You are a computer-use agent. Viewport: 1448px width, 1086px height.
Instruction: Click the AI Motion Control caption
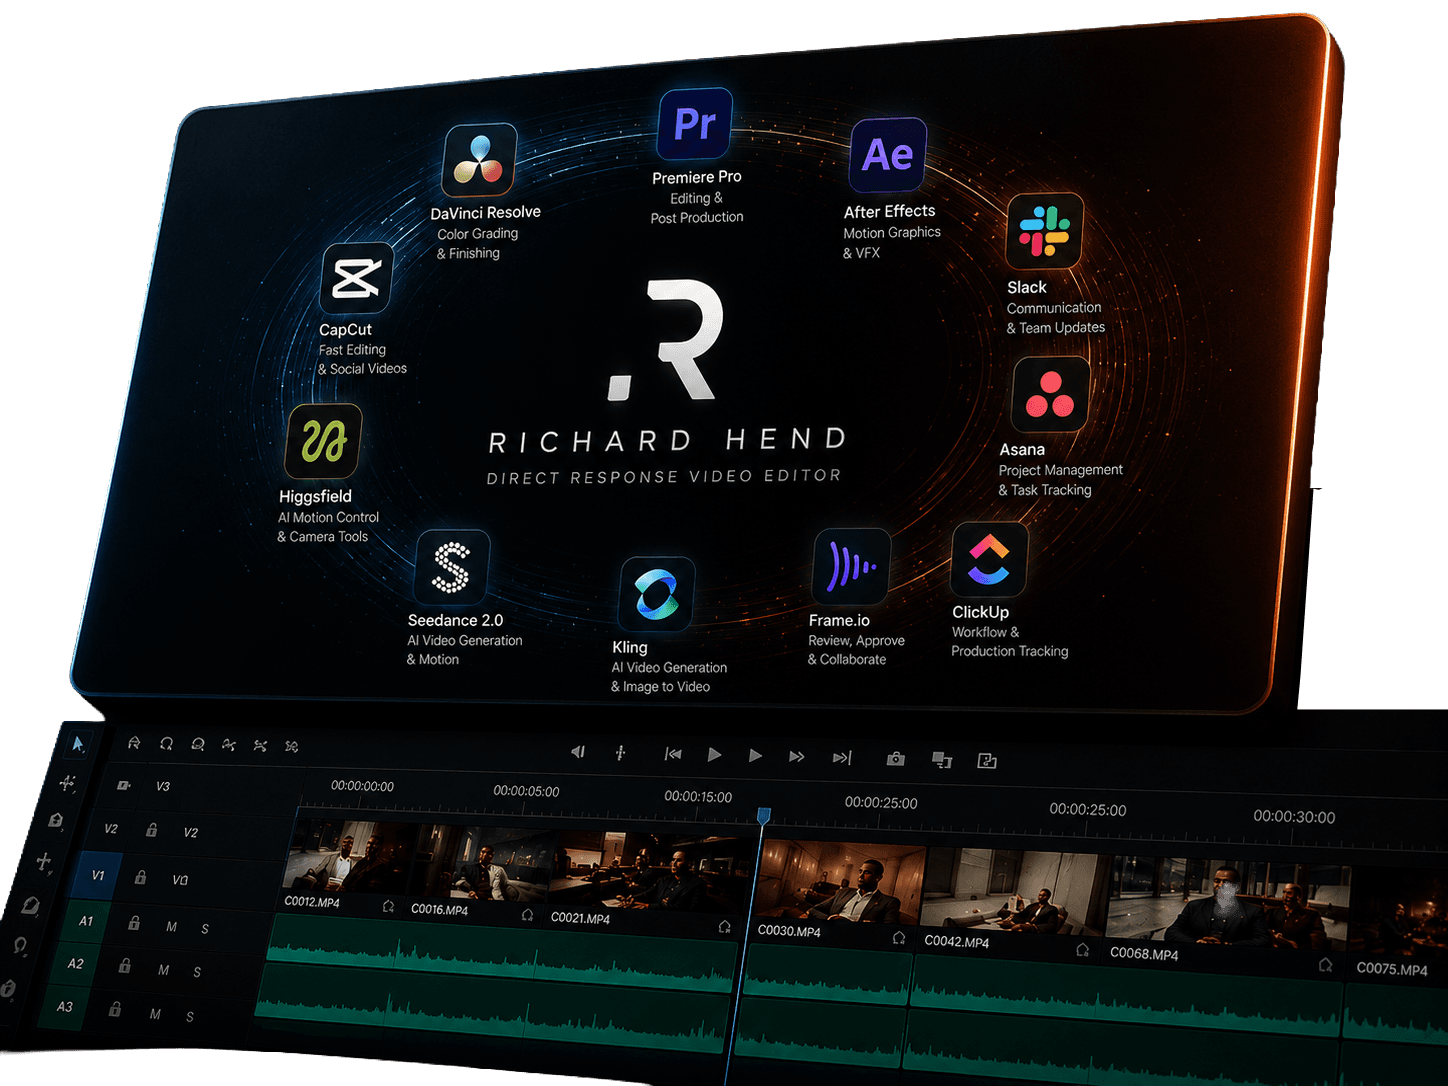(x=328, y=517)
